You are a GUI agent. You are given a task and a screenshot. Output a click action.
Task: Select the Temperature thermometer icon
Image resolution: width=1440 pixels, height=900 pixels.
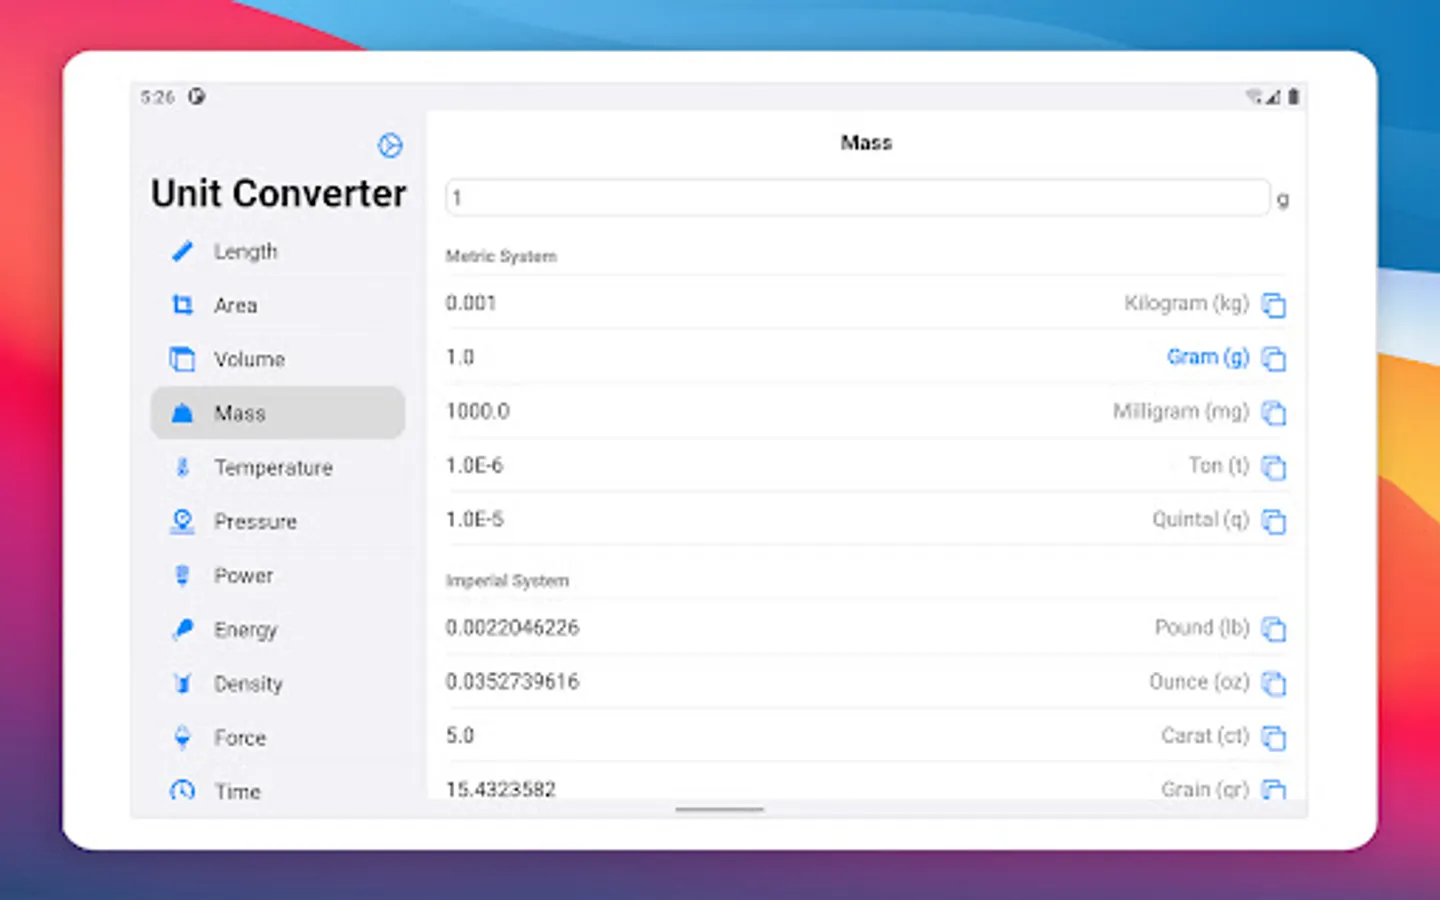point(182,467)
